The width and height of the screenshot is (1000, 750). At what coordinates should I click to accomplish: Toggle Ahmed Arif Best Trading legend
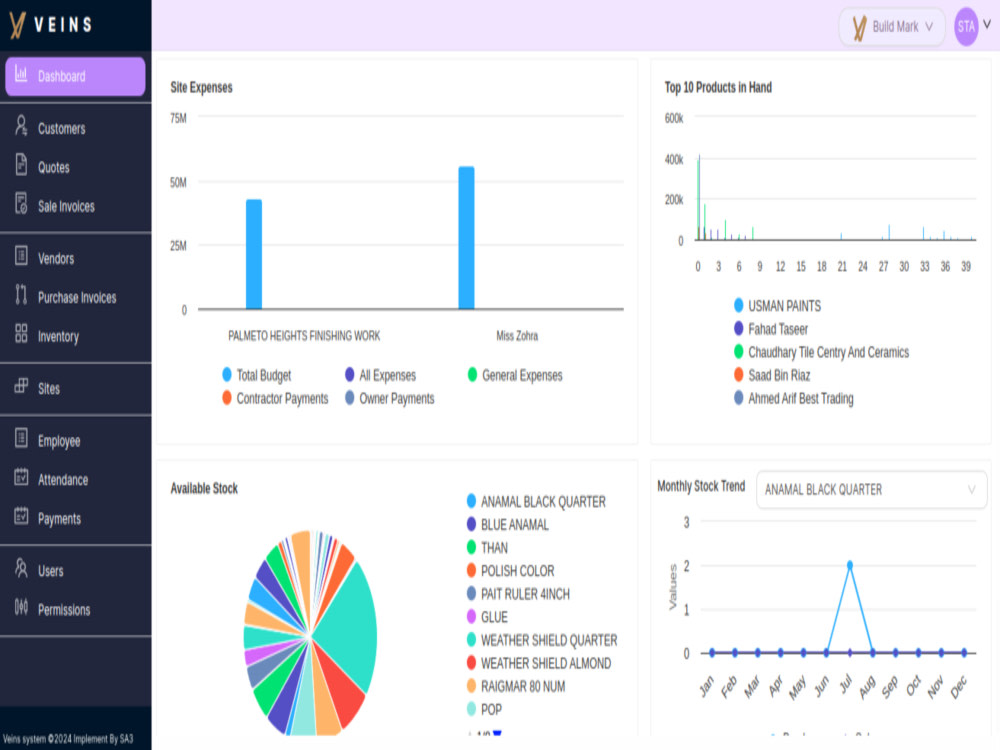click(x=793, y=399)
